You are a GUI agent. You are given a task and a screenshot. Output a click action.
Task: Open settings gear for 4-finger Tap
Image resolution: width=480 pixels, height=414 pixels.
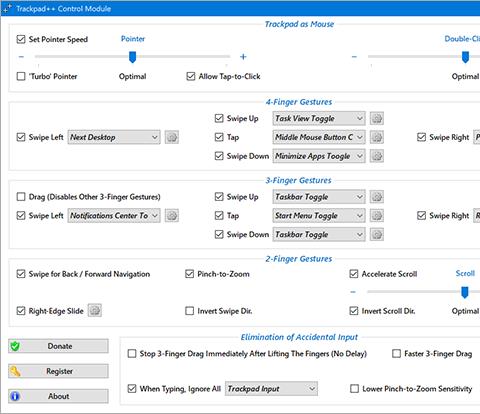[x=377, y=137]
